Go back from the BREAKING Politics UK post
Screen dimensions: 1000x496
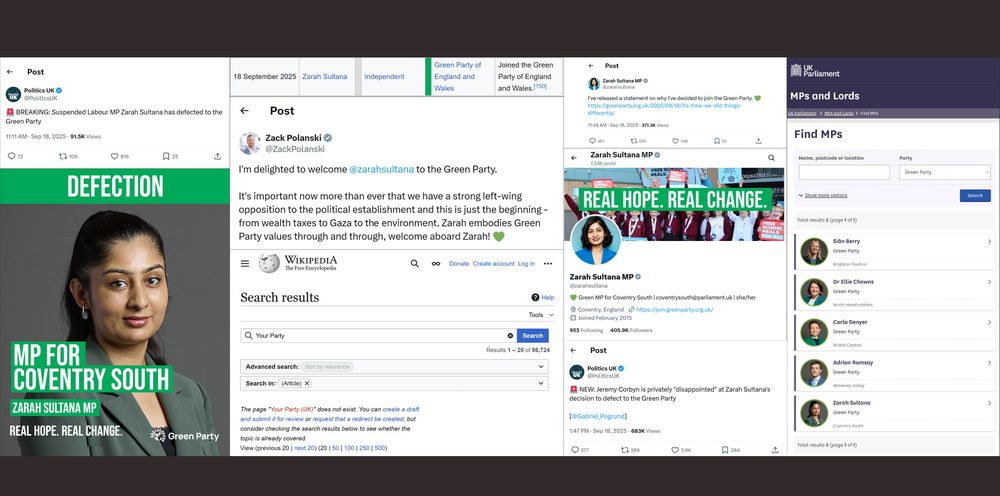click(x=10, y=72)
